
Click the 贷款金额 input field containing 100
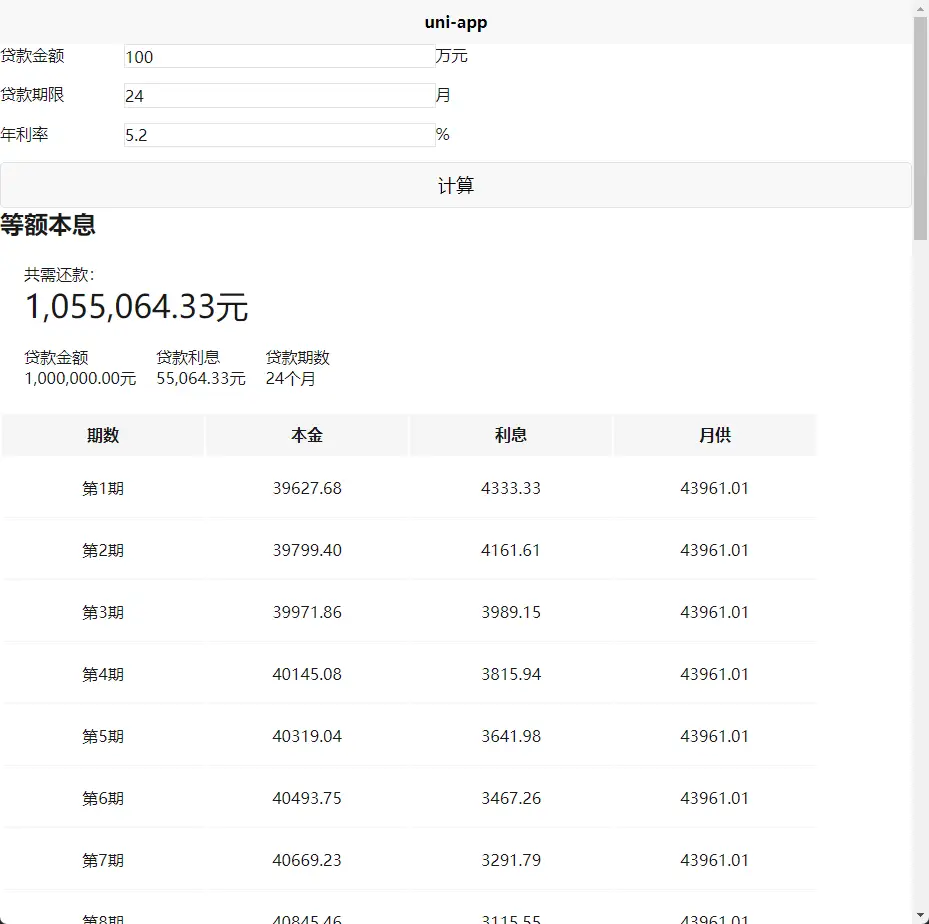coord(279,57)
